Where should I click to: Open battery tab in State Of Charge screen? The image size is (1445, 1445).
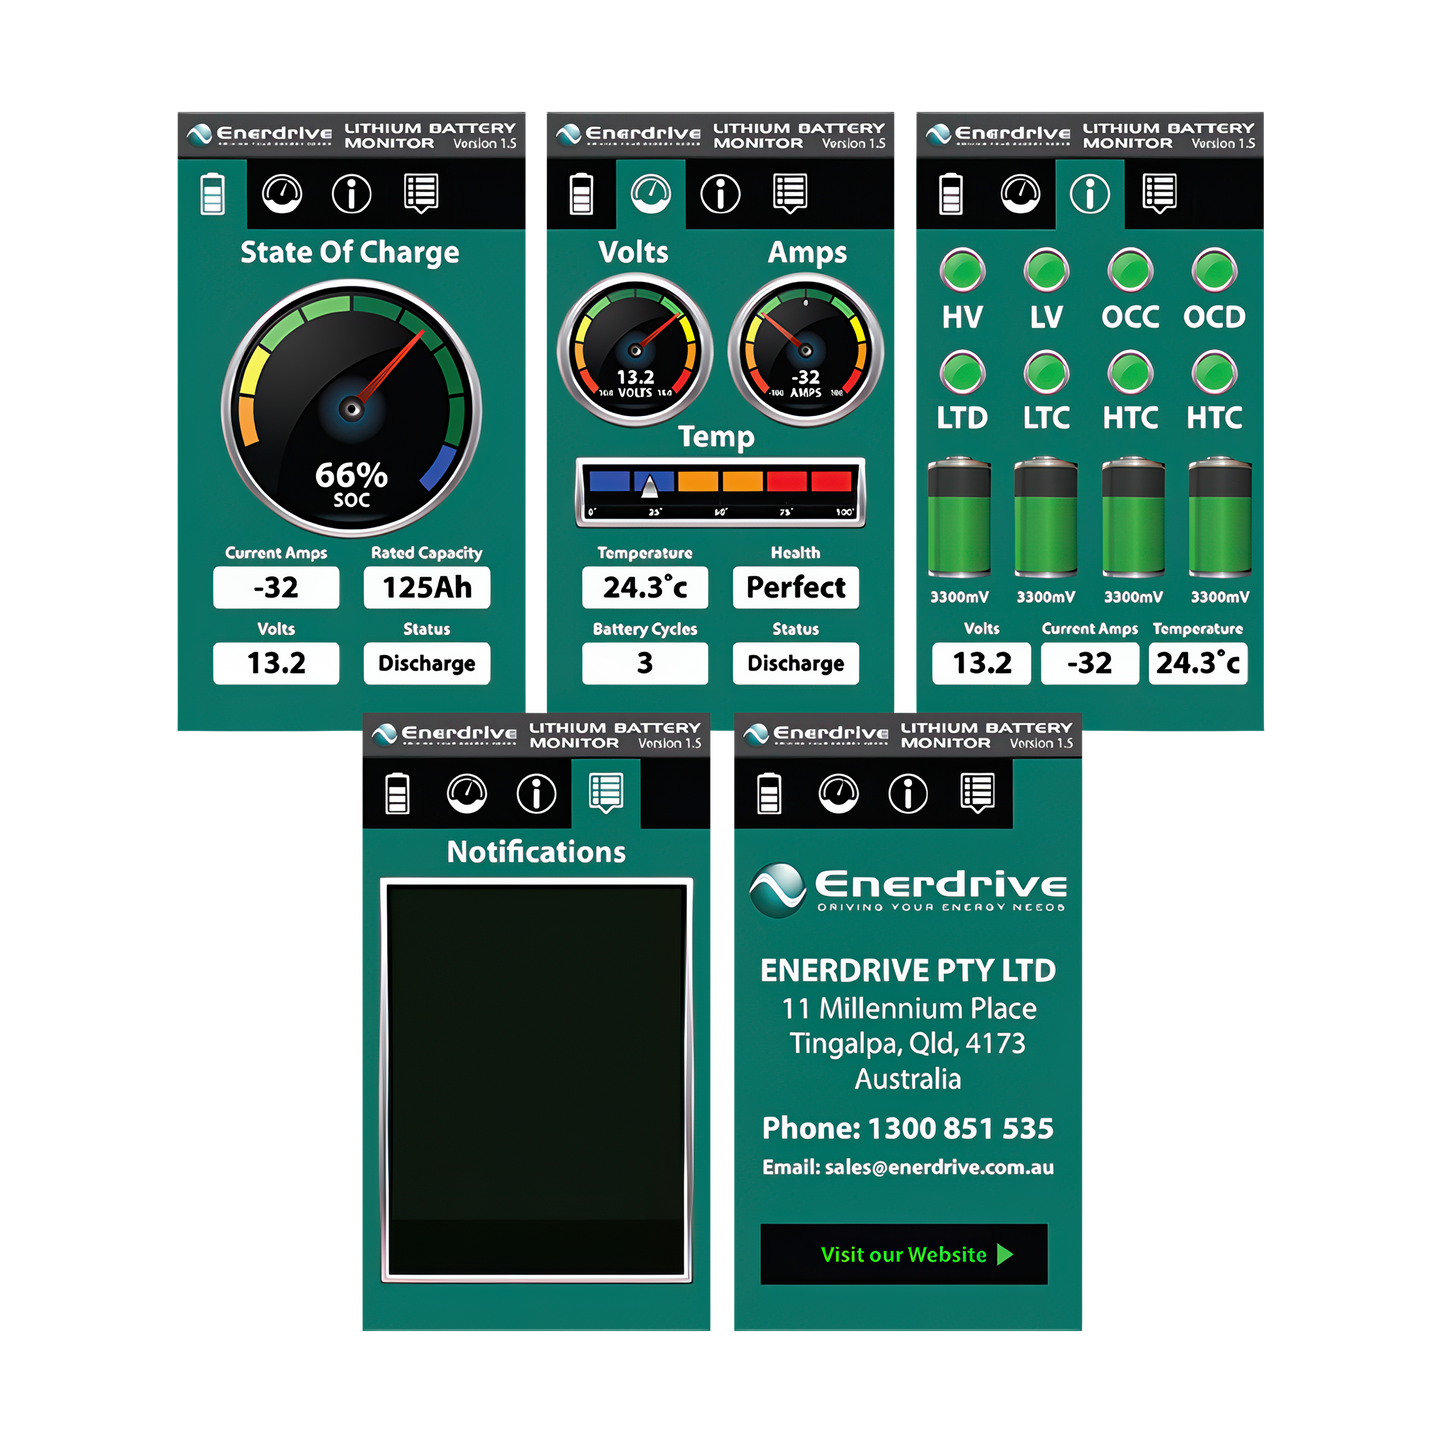tap(212, 193)
